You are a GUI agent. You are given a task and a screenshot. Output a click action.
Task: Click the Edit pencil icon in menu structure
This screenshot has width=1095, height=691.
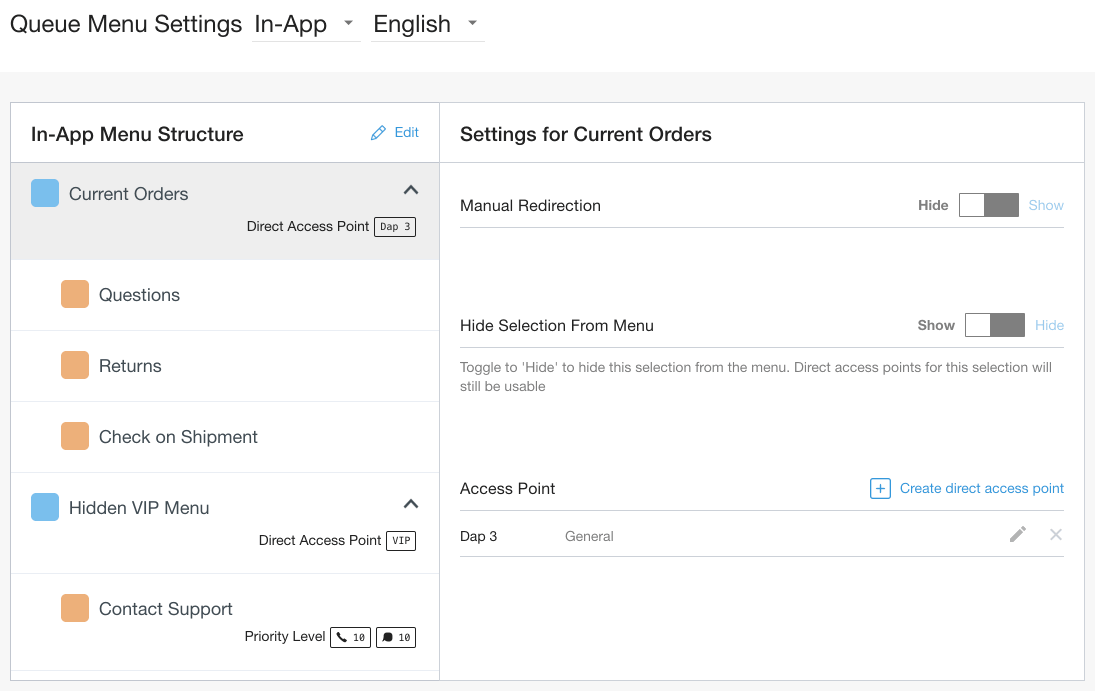coord(378,133)
